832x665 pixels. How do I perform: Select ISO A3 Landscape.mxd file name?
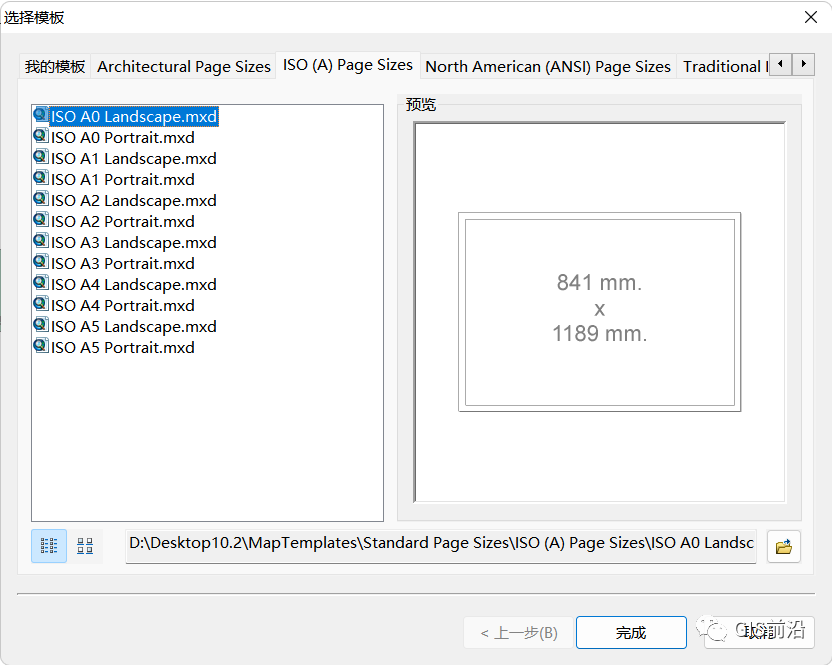[x=134, y=243]
